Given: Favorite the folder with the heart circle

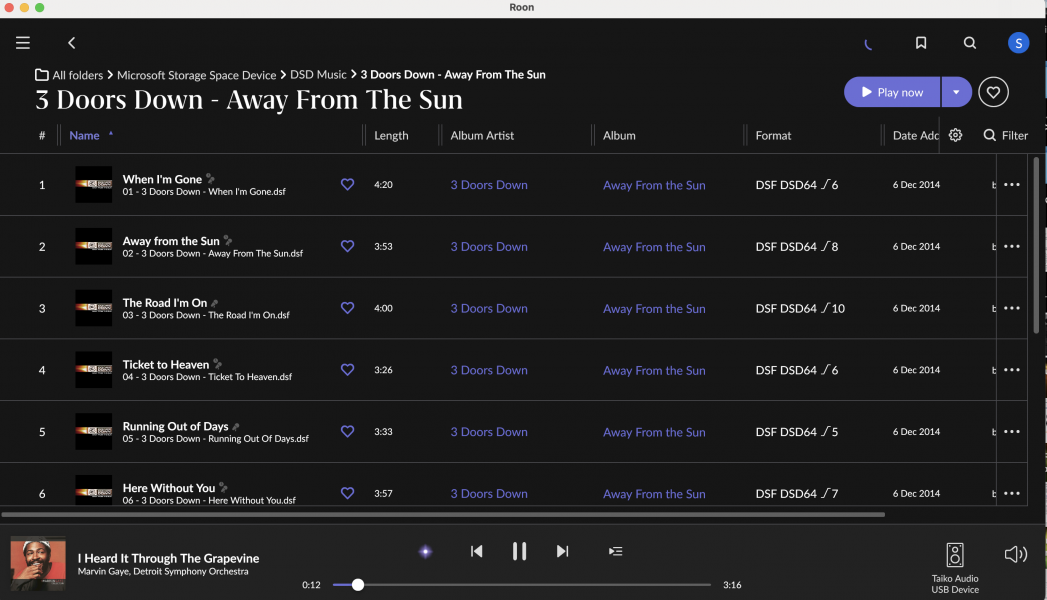Looking at the screenshot, I should coord(993,92).
